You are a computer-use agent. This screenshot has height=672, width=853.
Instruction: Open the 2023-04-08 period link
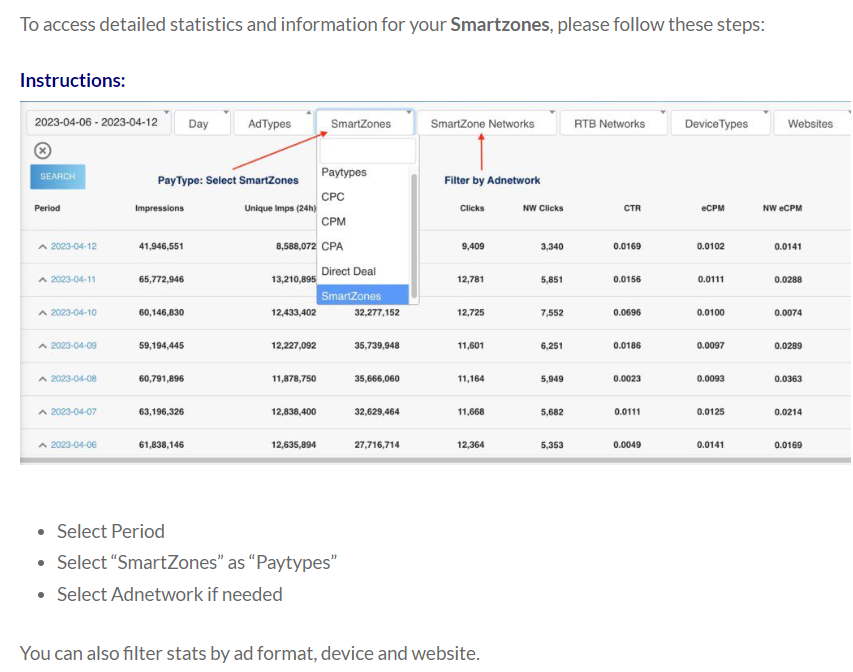pos(73,379)
